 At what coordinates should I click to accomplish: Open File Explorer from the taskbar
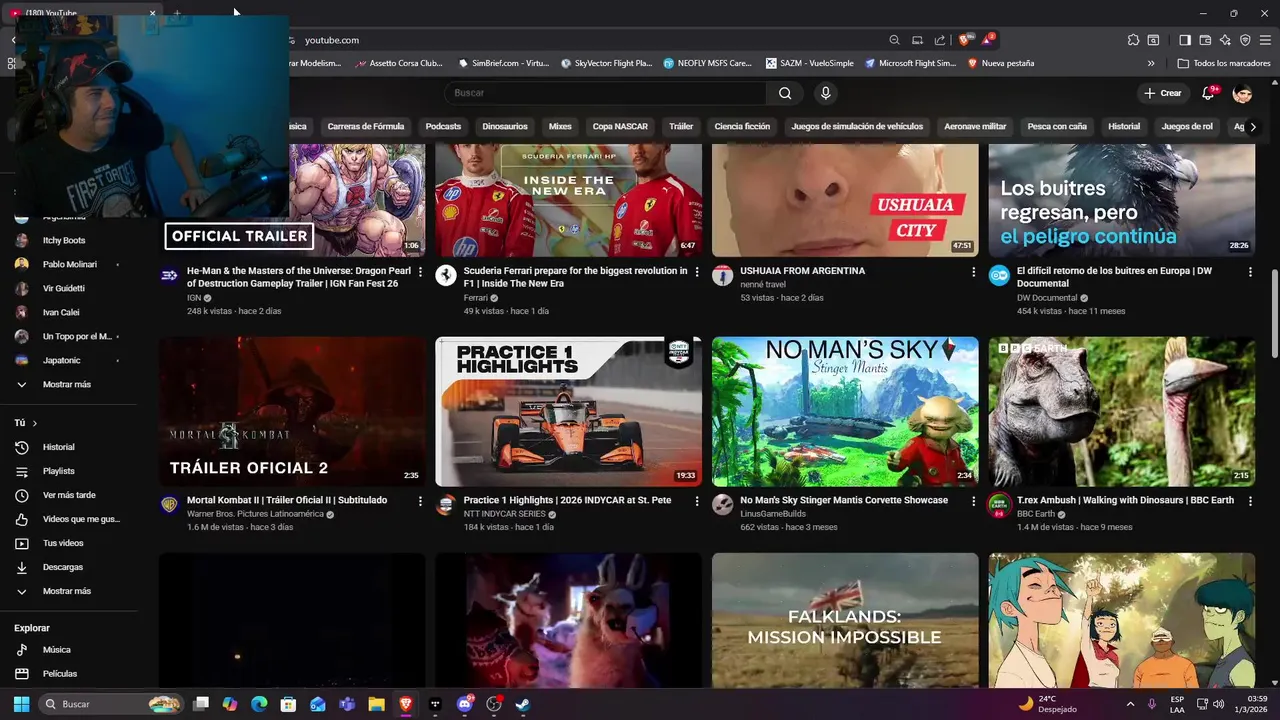tap(376, 704)
